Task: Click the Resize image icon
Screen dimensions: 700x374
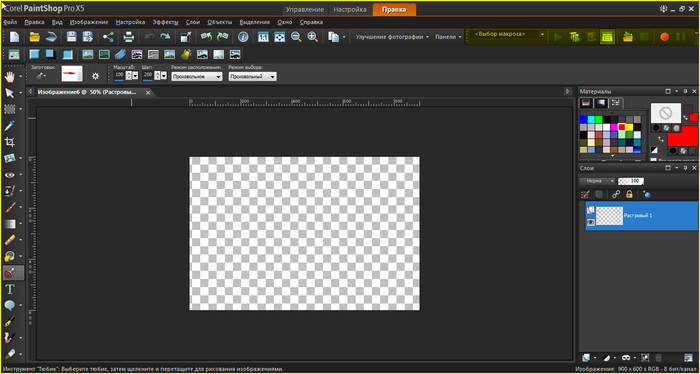Action: pyautogui.click(x=186, y=37)
